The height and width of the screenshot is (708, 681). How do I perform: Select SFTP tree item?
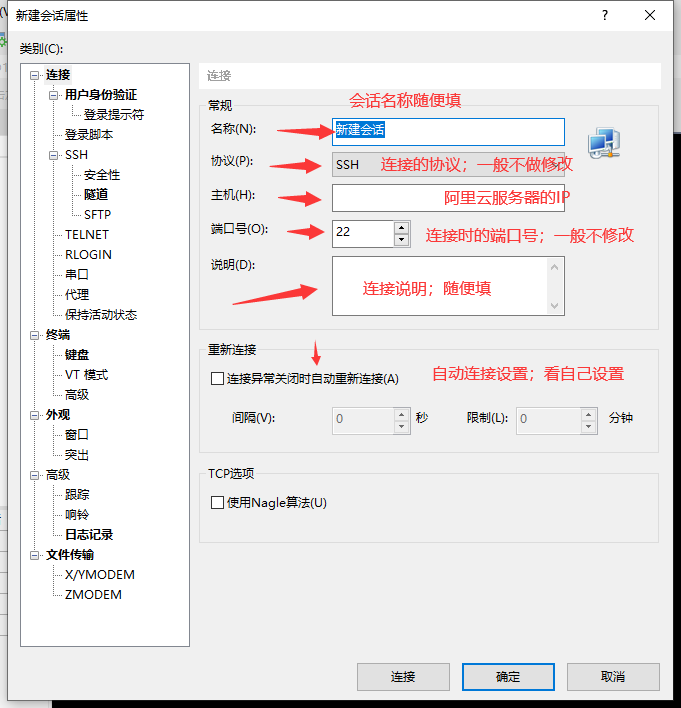98,214
